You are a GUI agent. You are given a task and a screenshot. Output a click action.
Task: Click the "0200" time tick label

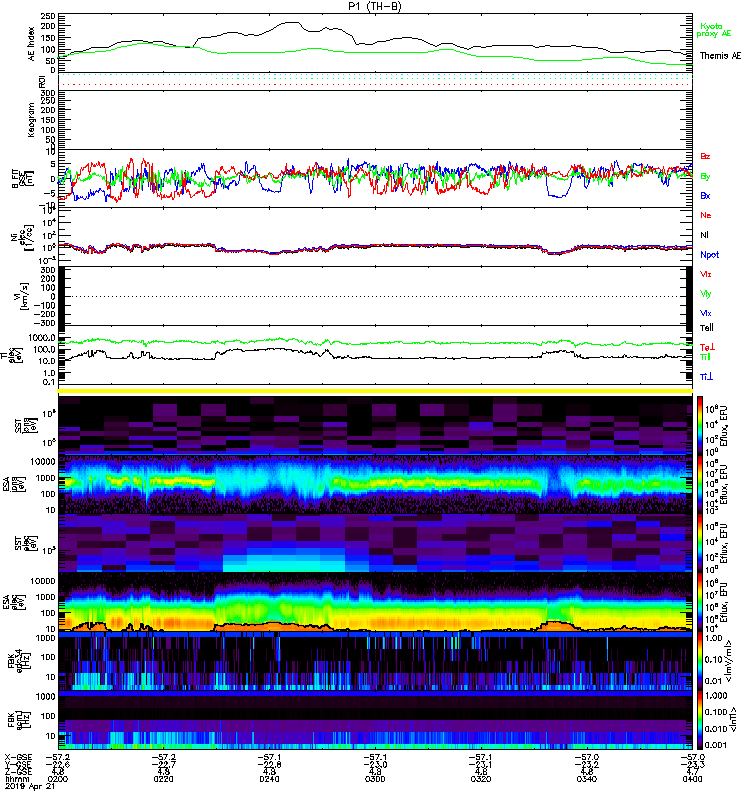pos(57,779)
